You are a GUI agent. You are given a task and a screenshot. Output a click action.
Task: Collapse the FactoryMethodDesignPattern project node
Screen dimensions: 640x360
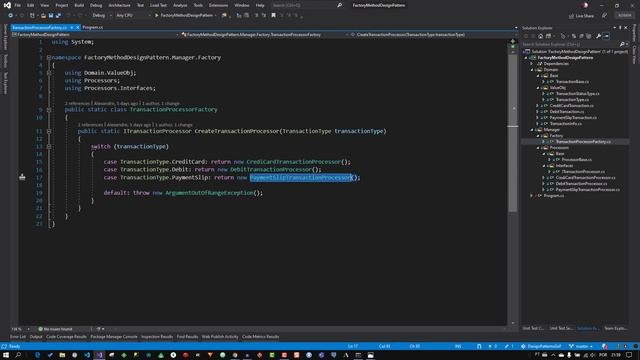(526, 58)
